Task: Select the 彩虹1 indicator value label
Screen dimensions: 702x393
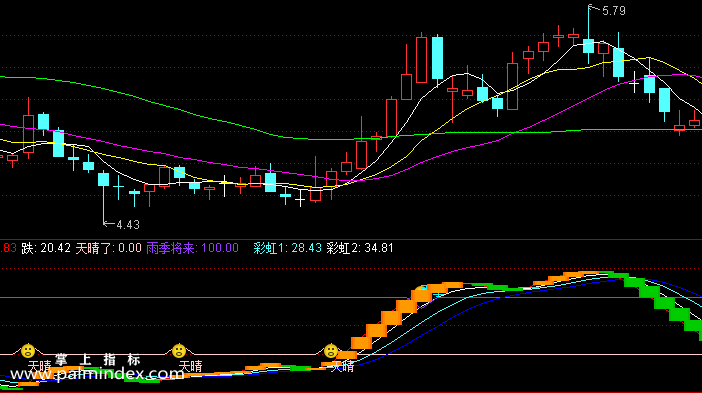Action: point(287,248)
